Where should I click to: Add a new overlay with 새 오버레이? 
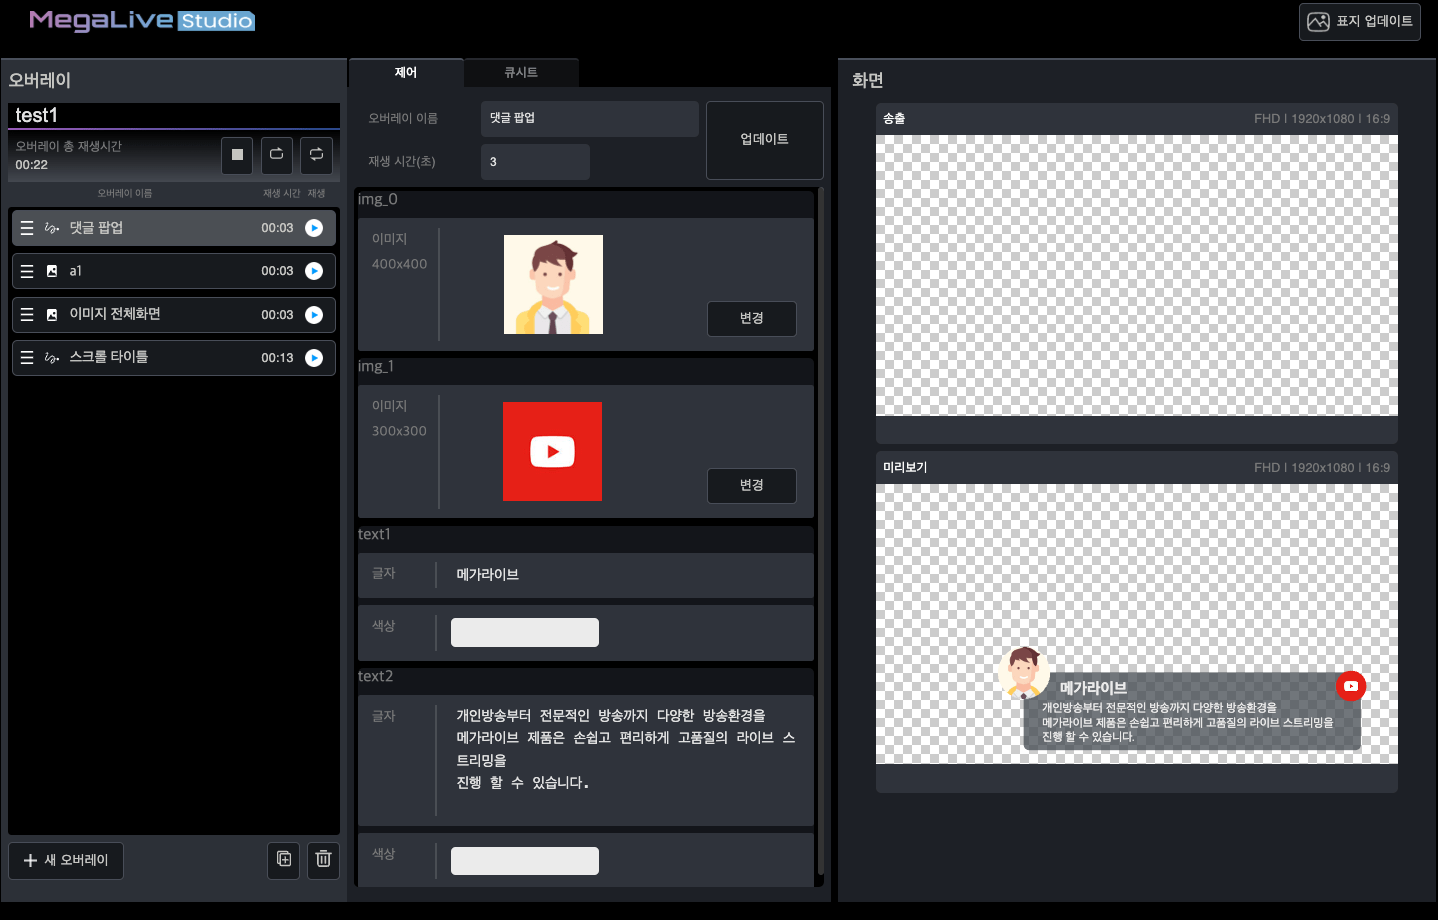[x=66, y=860]
